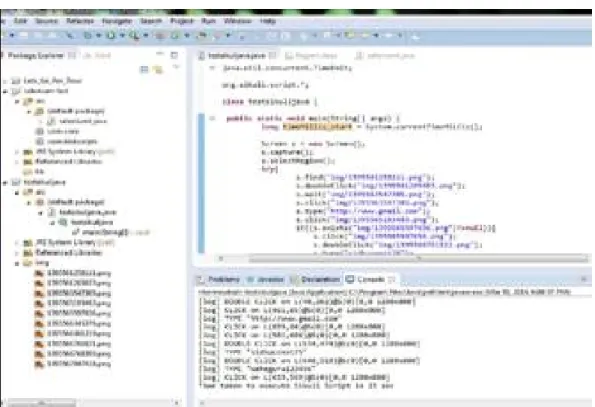The height and width of the screenshot is (407, 595).
Task: Open the Run menu
Action: [x=208, y=21]
